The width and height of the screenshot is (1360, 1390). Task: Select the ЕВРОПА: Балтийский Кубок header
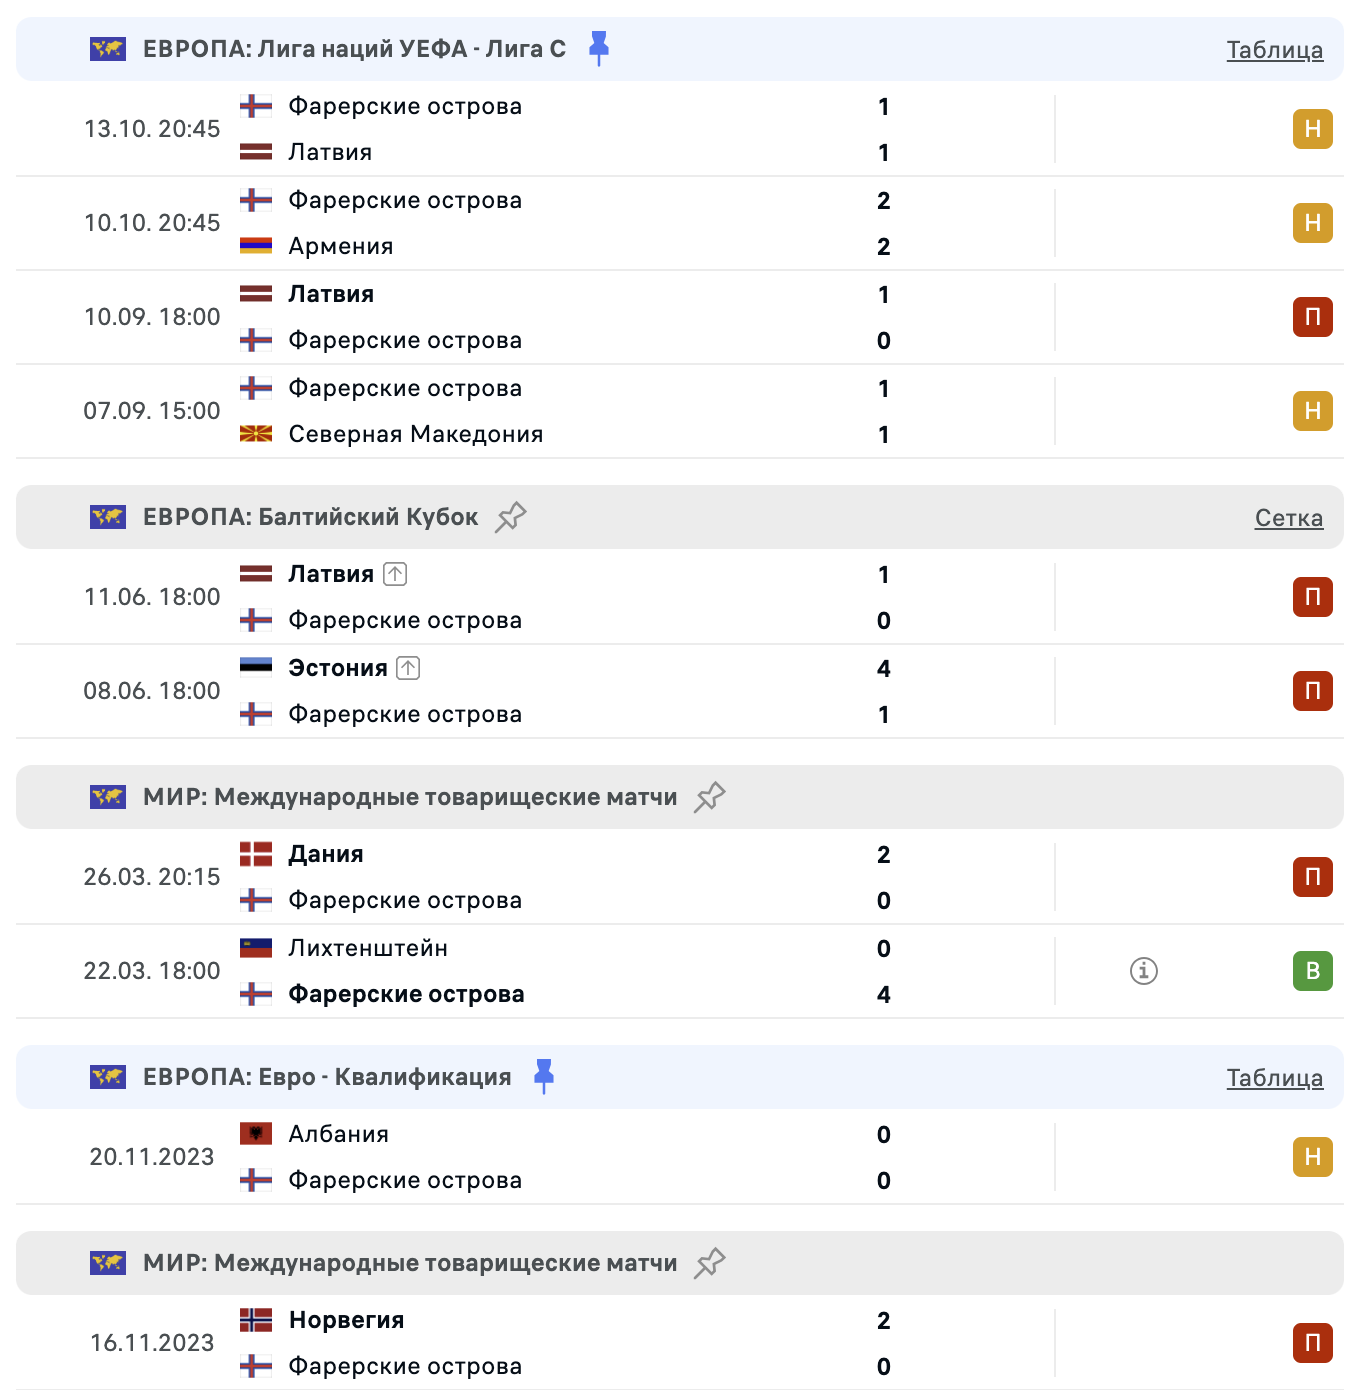click(310, 517)
